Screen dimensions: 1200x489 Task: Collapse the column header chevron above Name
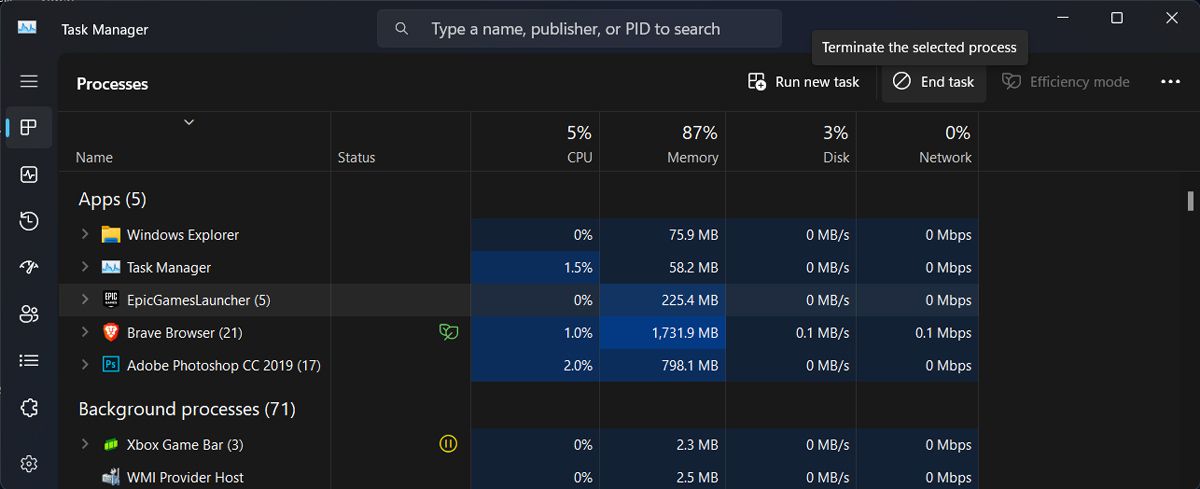(x=188, y=122)
